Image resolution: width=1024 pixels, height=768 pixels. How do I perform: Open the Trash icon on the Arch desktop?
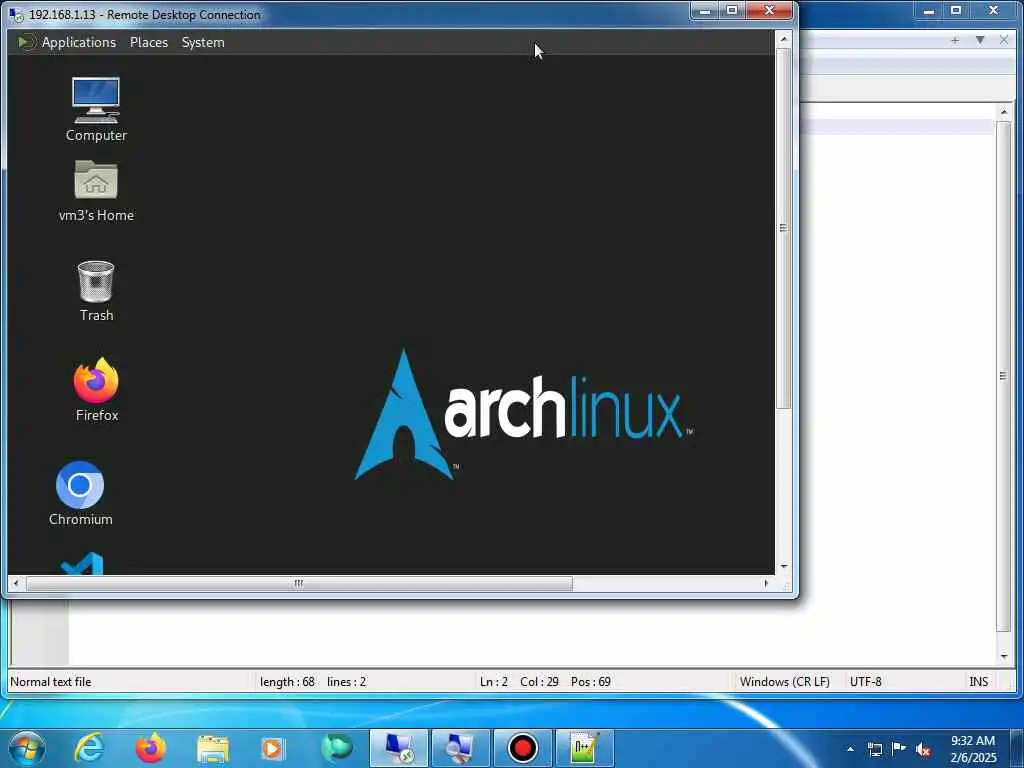tap(96, 291)
